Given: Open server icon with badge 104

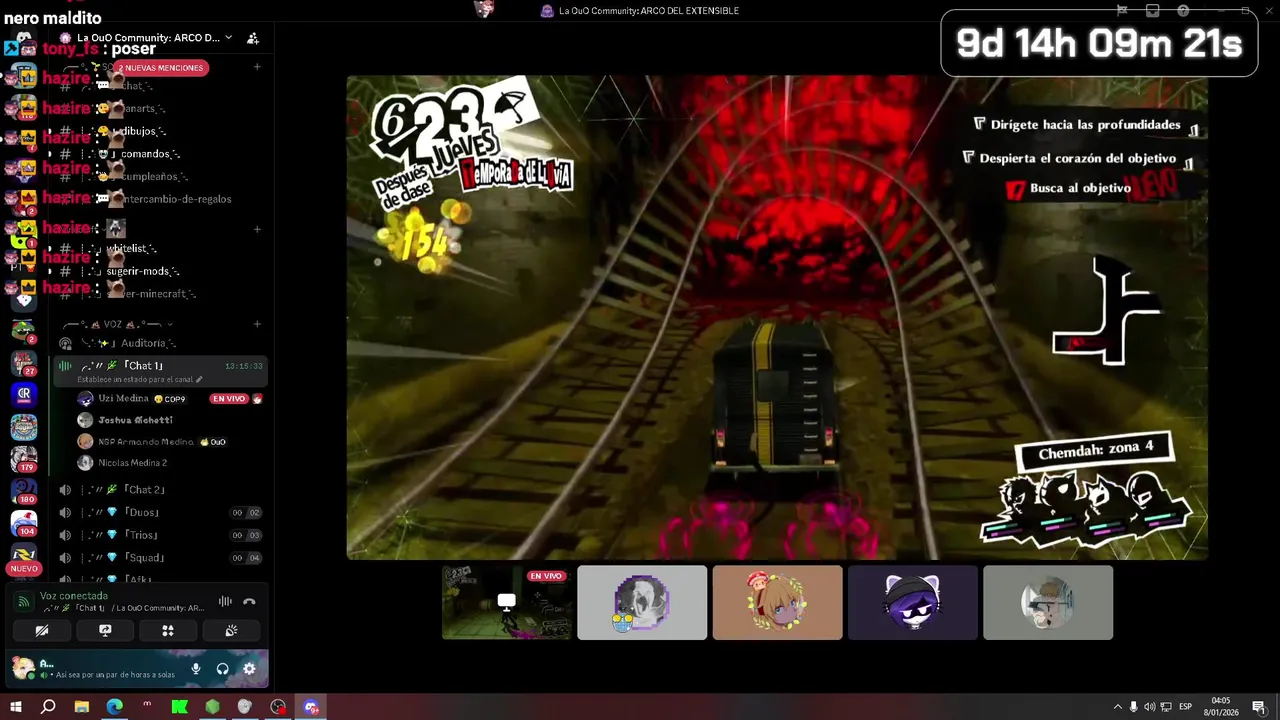Looking at the screenshot, I should pyautogui.click(x=24, y=523).
